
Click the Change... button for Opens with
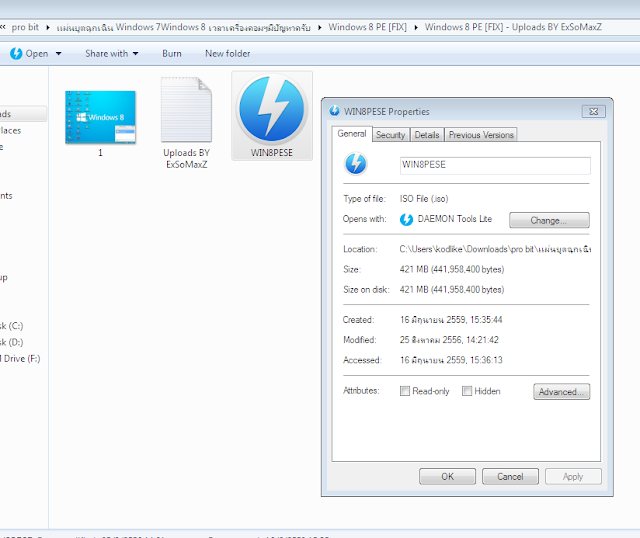click(x=549, y=220)
